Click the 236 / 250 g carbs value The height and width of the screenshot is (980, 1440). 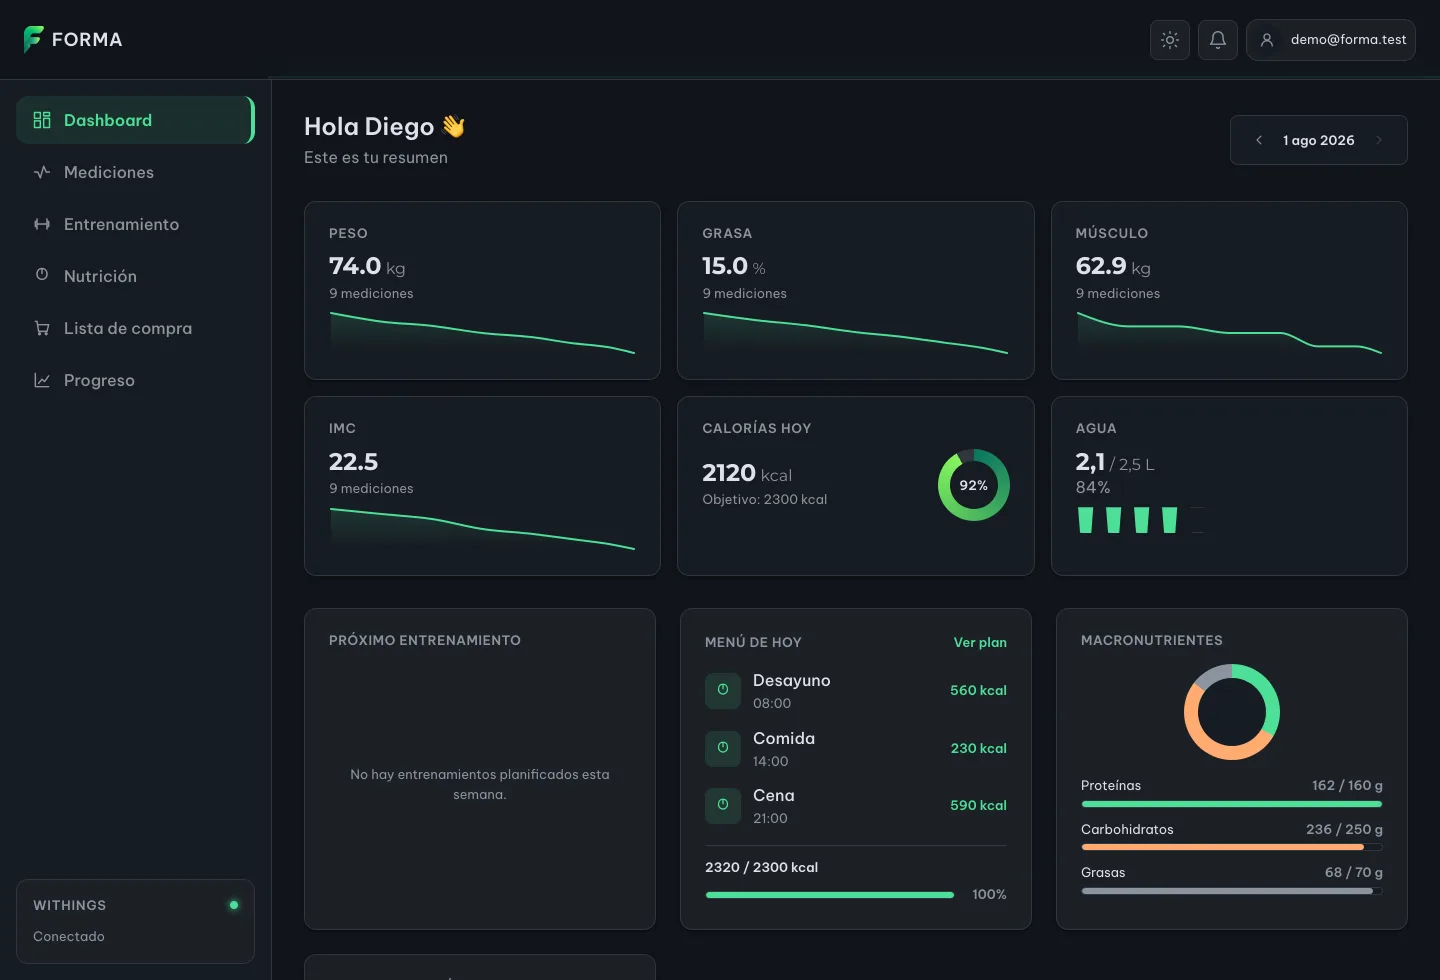pos(1344,829)
